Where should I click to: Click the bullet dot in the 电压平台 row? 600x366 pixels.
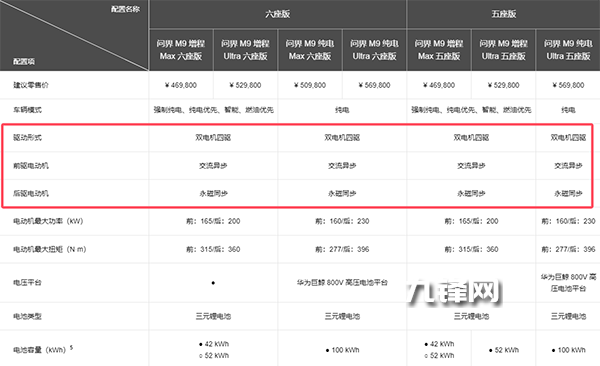click(213, 283)
